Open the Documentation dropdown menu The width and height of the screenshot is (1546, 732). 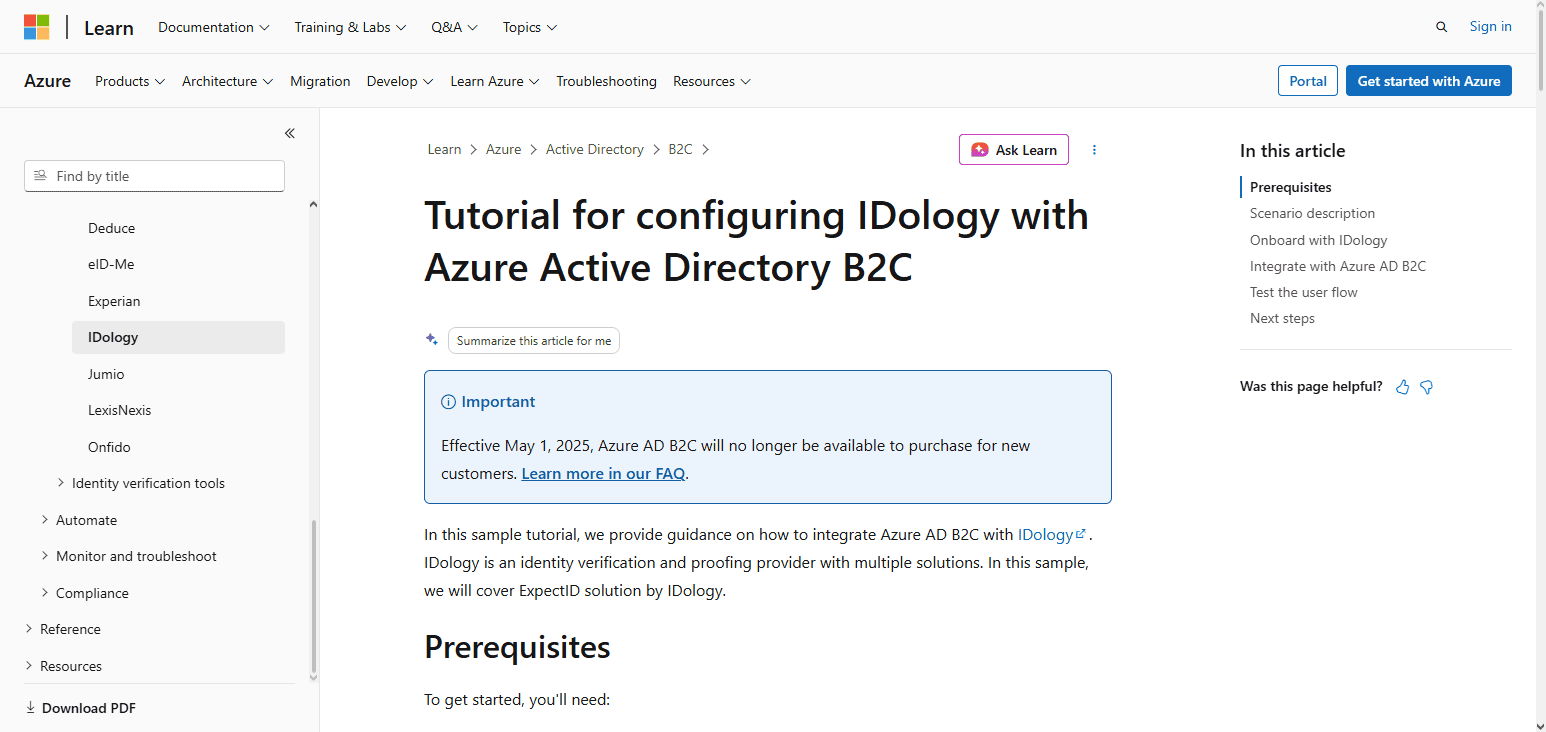click(214, 27)
